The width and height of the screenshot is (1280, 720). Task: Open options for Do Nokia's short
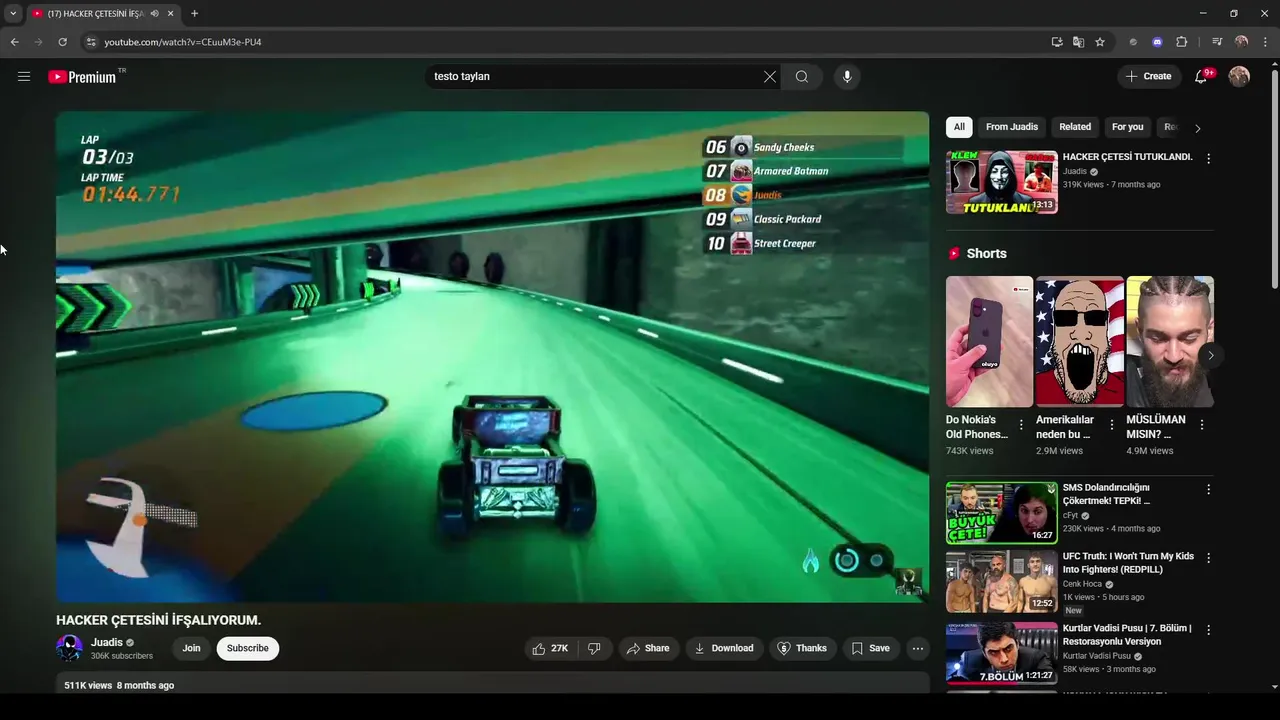(x=1021, y=425)
